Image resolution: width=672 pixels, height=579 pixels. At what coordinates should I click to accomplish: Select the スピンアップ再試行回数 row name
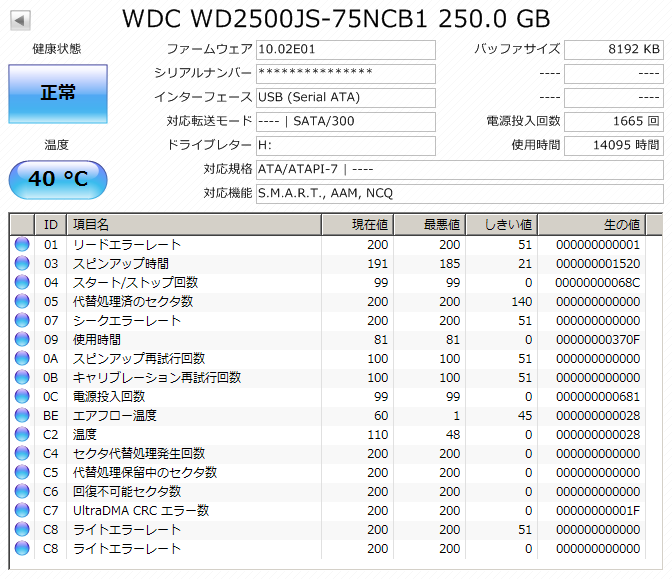[139, 359]
